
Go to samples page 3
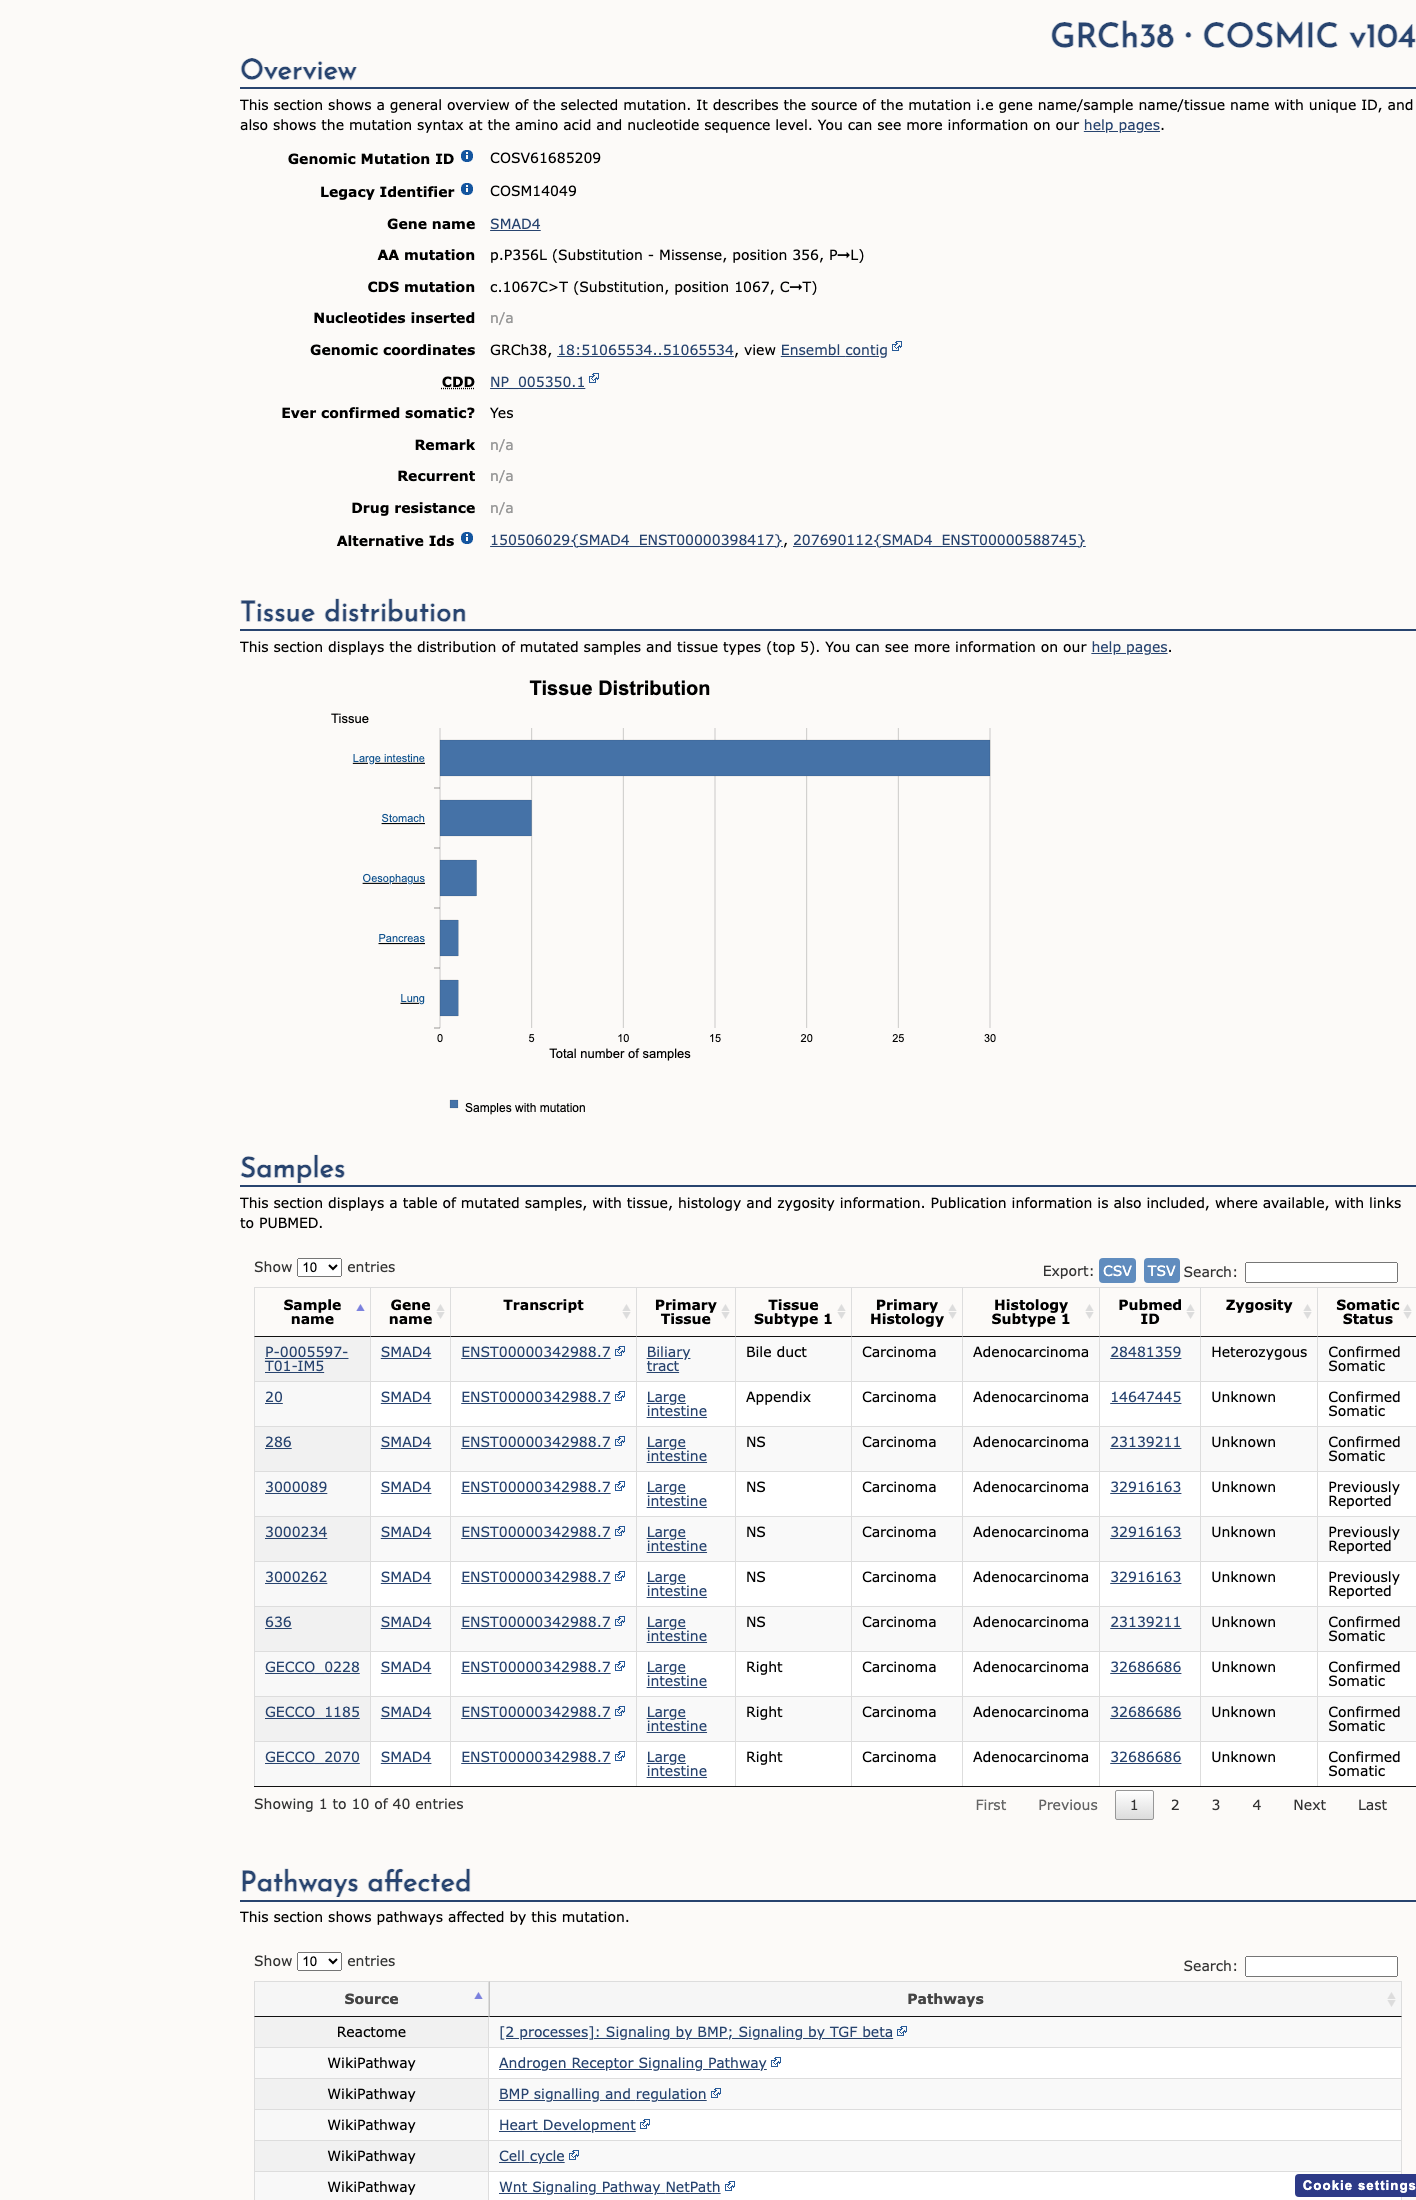point(1216,1805)
